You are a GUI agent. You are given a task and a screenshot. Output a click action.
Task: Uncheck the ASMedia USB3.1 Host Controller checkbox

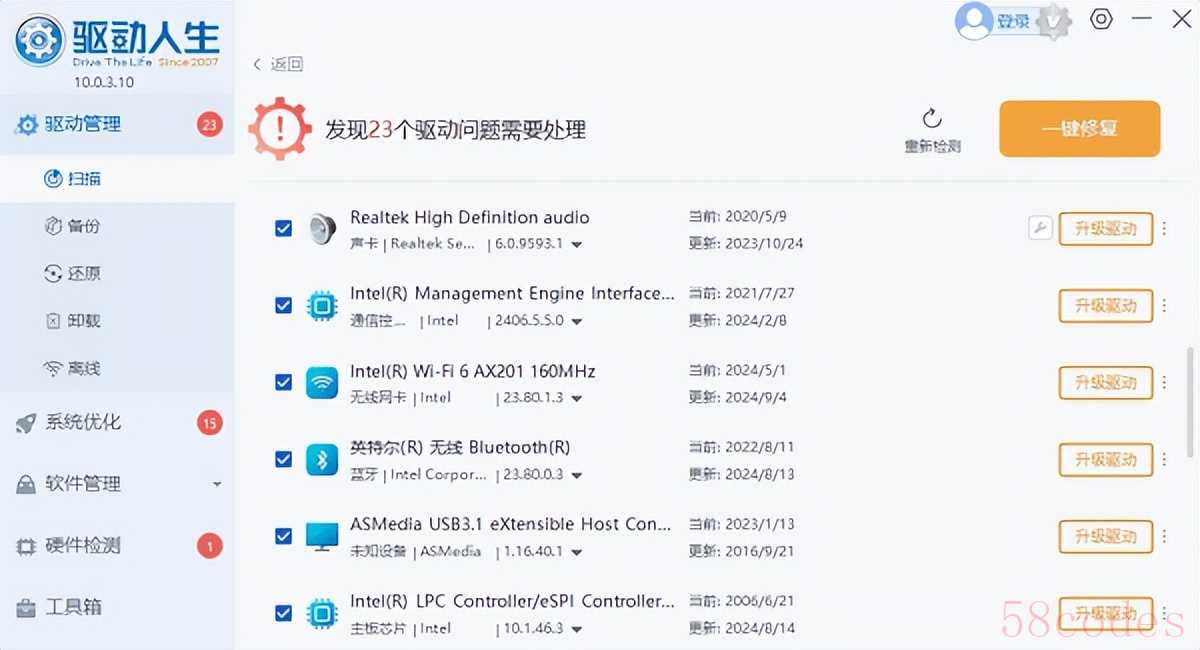click(283, 536)
